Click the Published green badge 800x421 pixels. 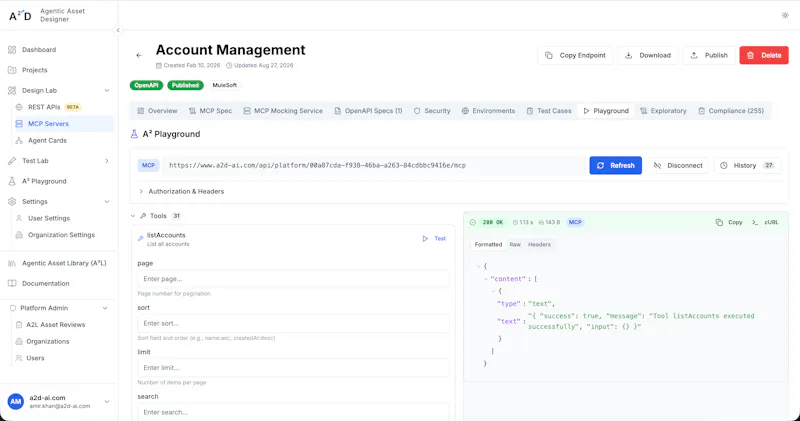tap(185, 85)
